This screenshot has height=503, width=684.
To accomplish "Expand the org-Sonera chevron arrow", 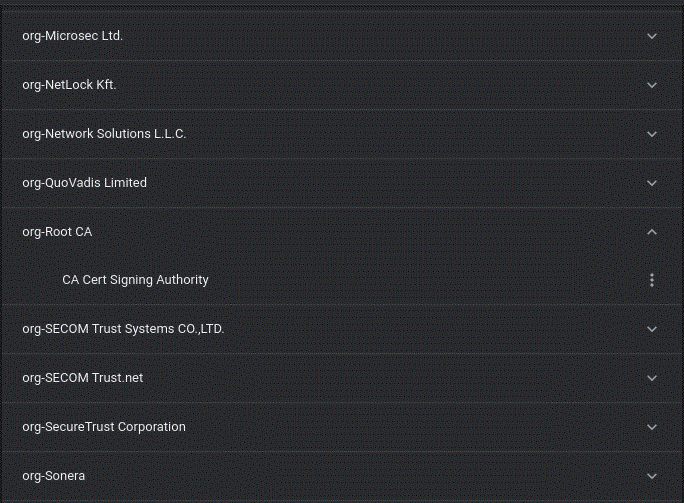I will pyautogui.click(x=652, y=476).
